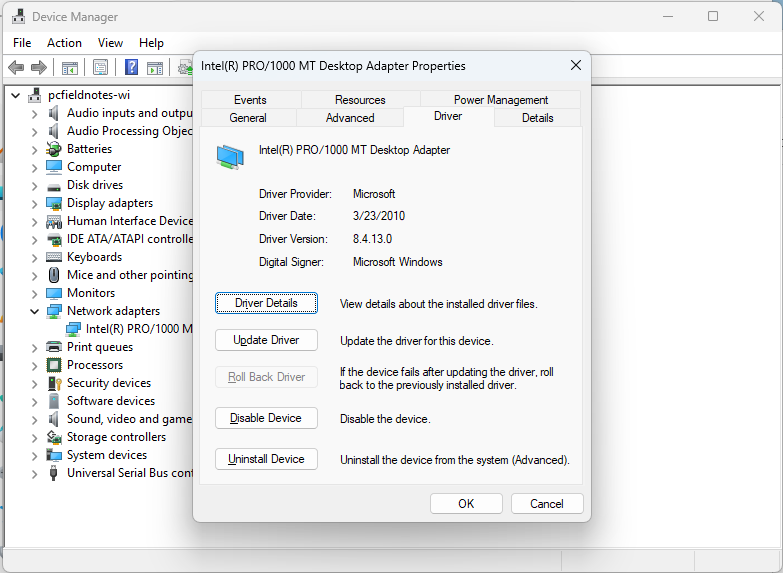Switch to the Details tab

point(537,118)
